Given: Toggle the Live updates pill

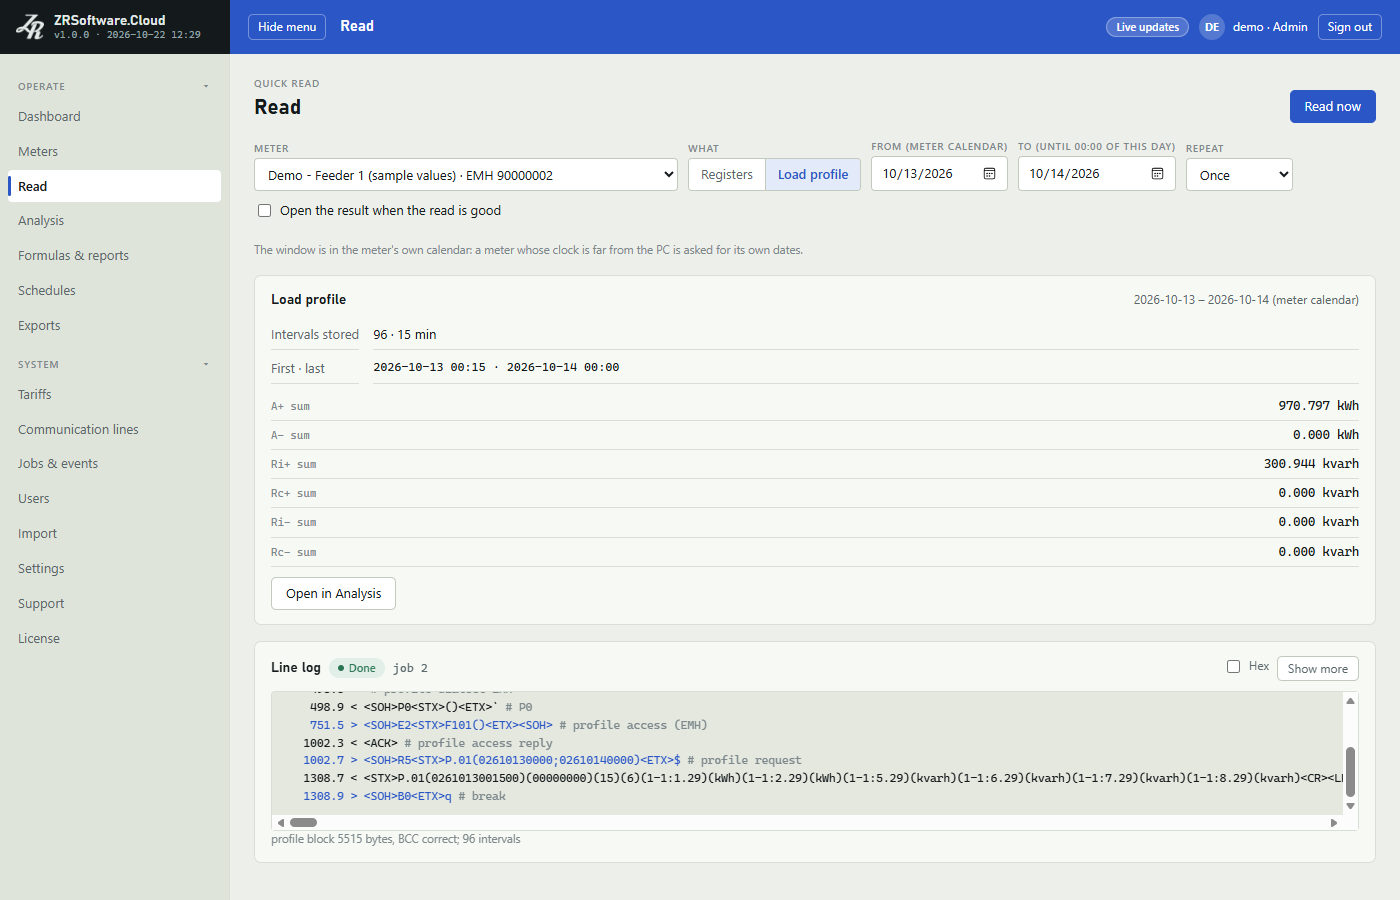Looking at the screenshot, I should pyautogui.click(x=1147, y=27).
